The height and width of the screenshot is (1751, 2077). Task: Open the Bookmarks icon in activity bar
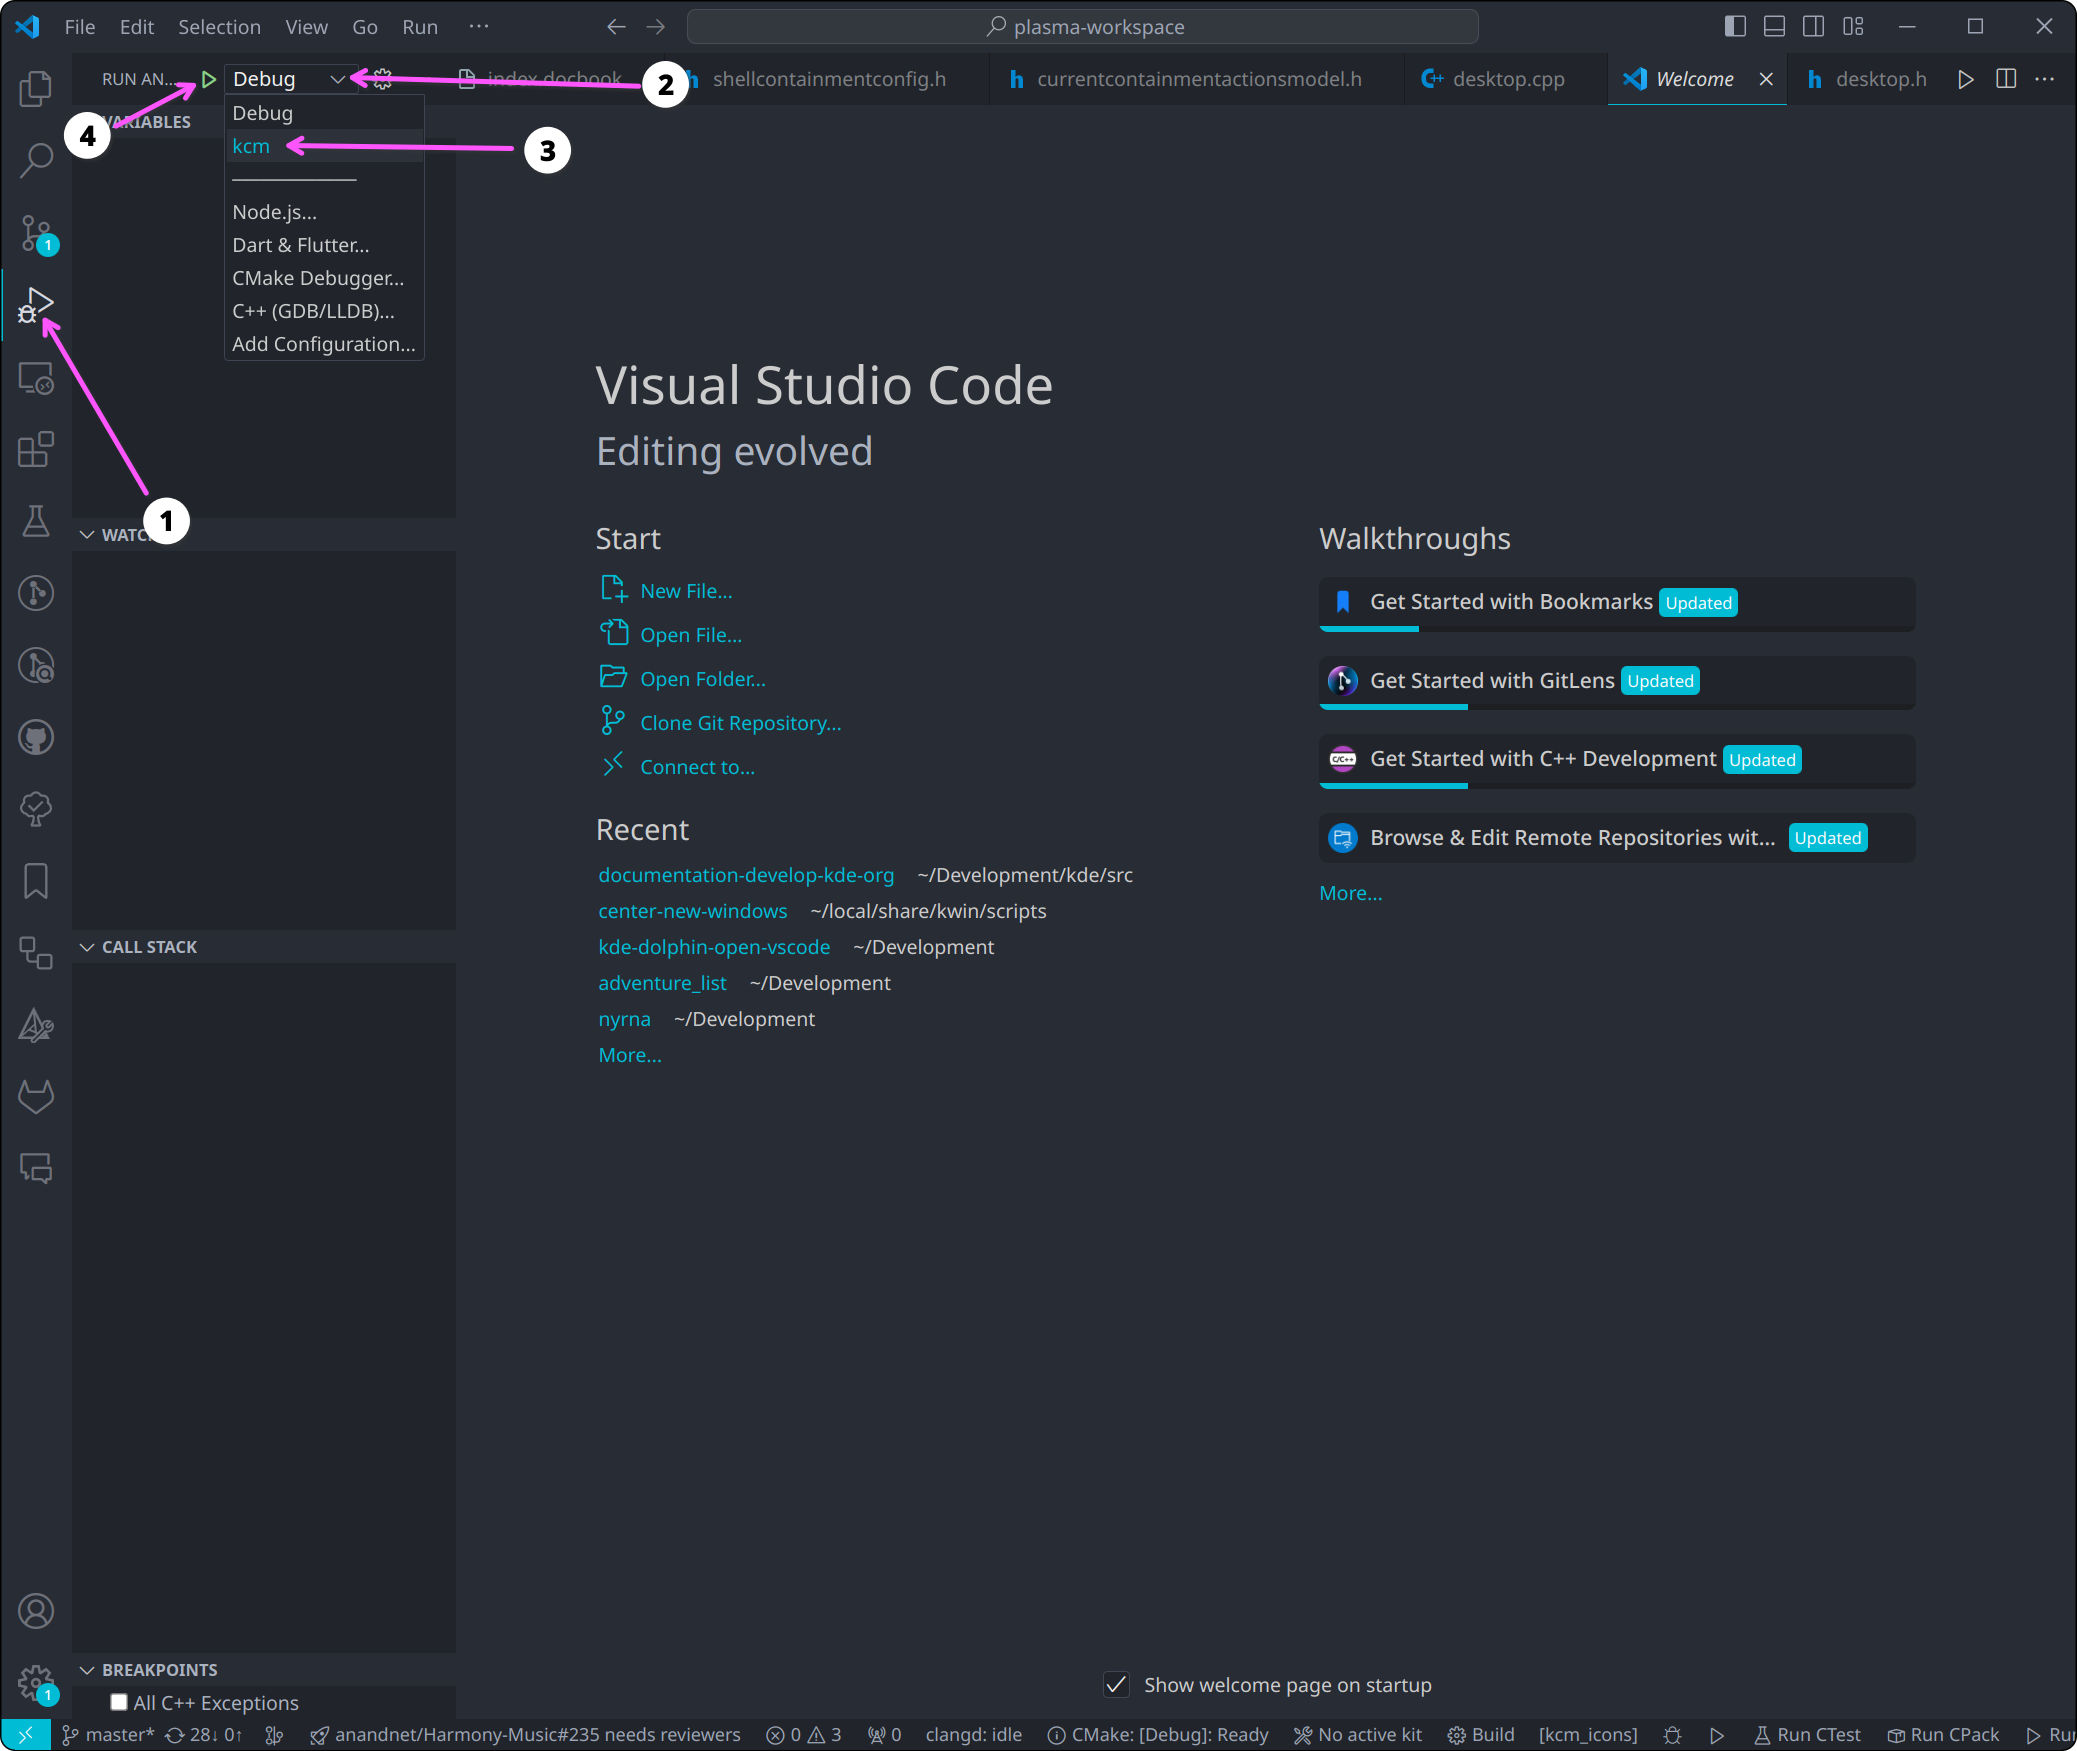(x=36, y=881)
